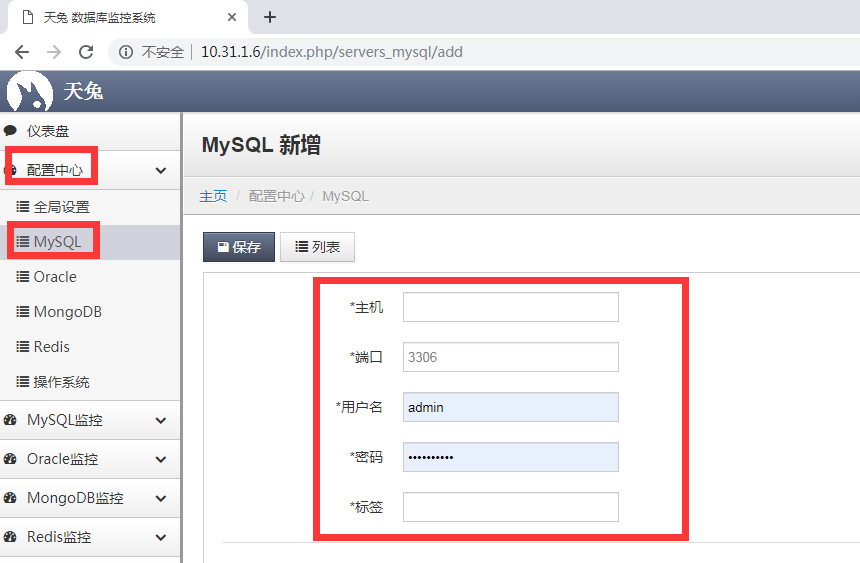
Task: Expand the MySQL监控 chevron
Action: 161,421
